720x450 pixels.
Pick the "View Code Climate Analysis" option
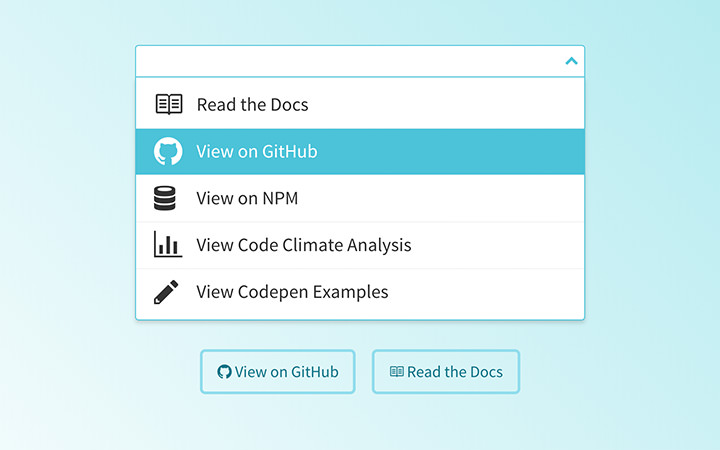(304, 245)
